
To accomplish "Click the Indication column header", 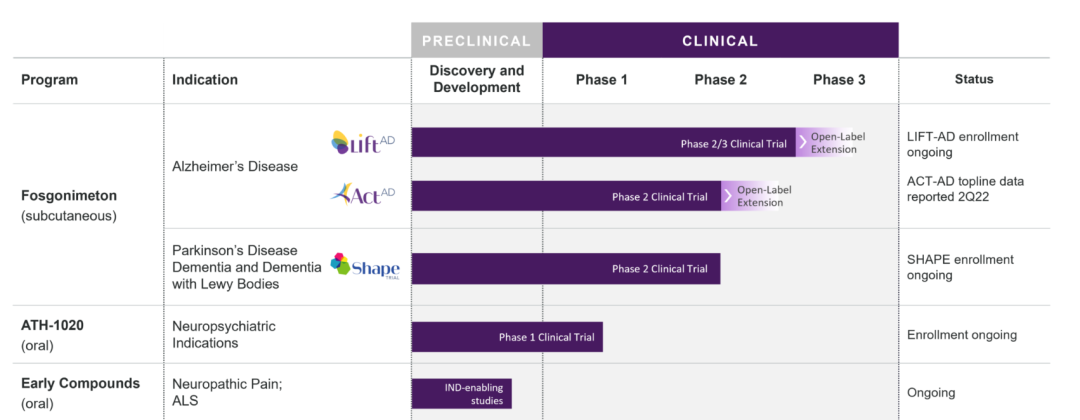I will (x=205, y=79).
